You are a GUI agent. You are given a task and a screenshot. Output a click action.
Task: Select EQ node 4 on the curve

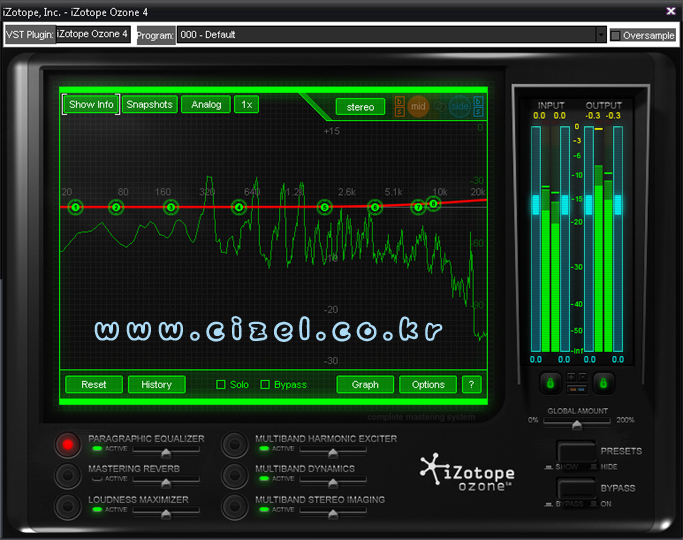(x=239, y=207)
